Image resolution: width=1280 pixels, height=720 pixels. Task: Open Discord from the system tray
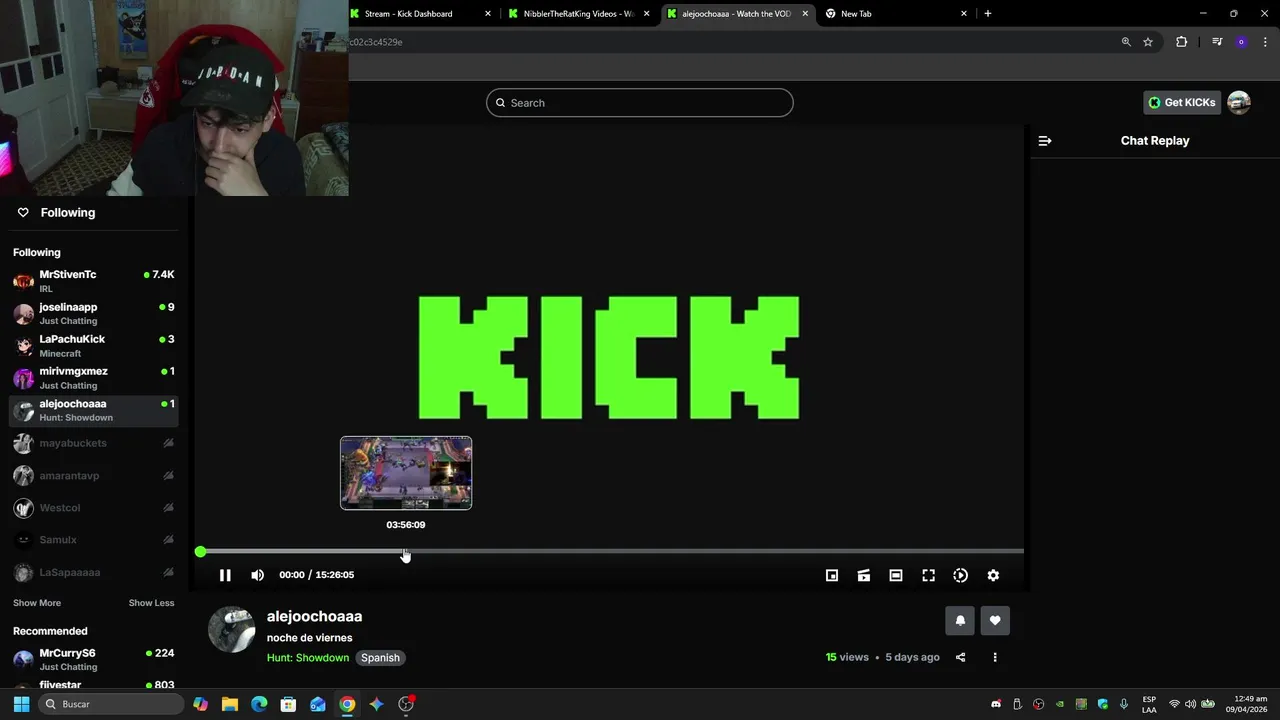996,704
